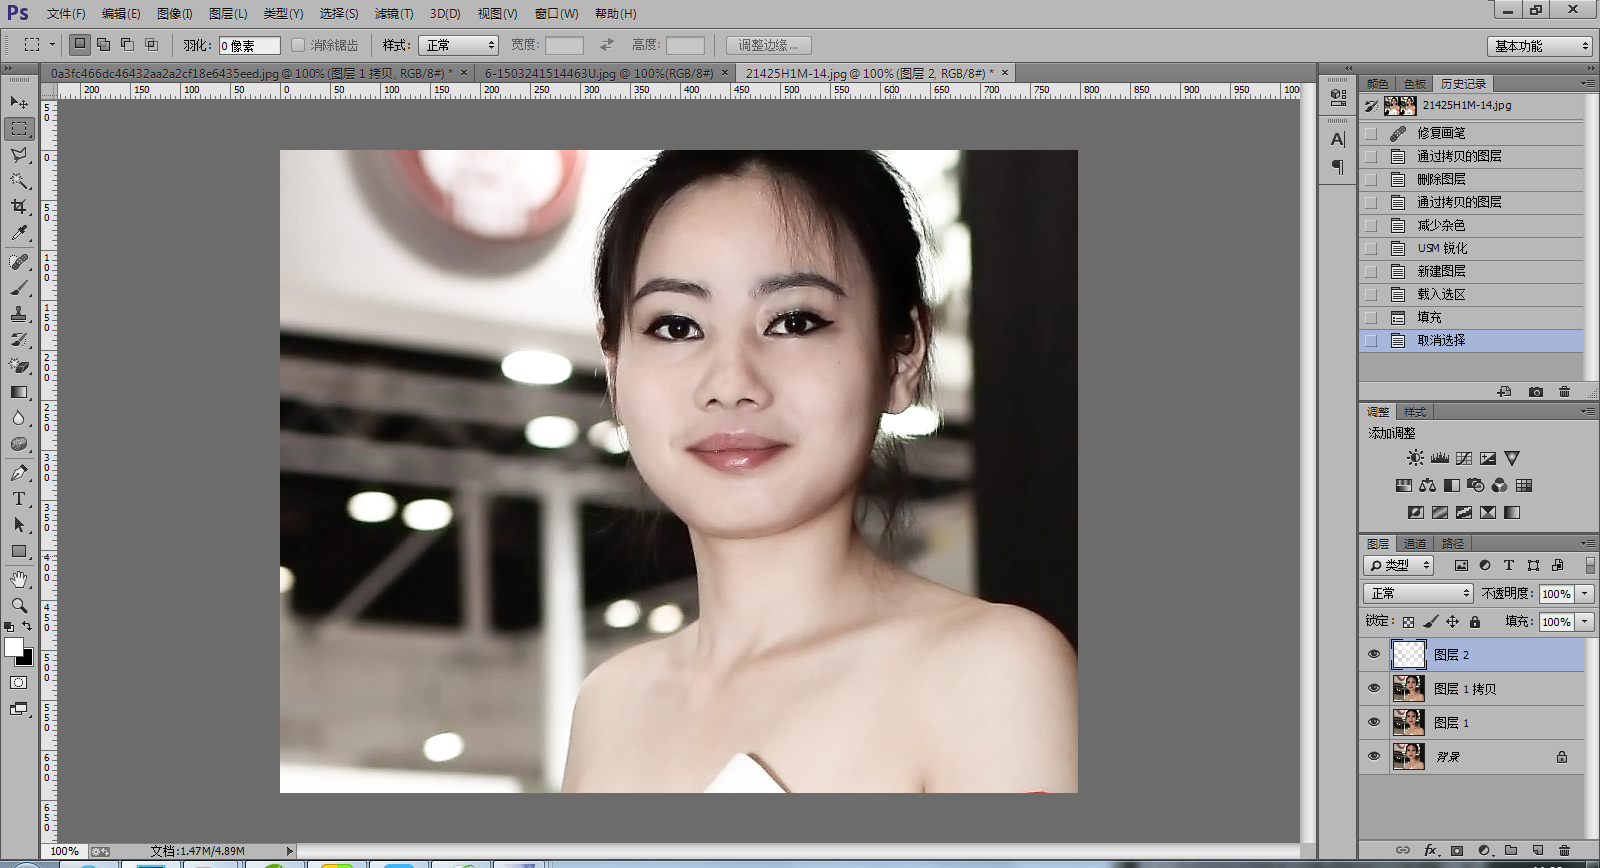Add Brightness/Contrast adjustment icon
Image resolution: width=1600 pixels, height=868 pixels.
coord(1415,458)
